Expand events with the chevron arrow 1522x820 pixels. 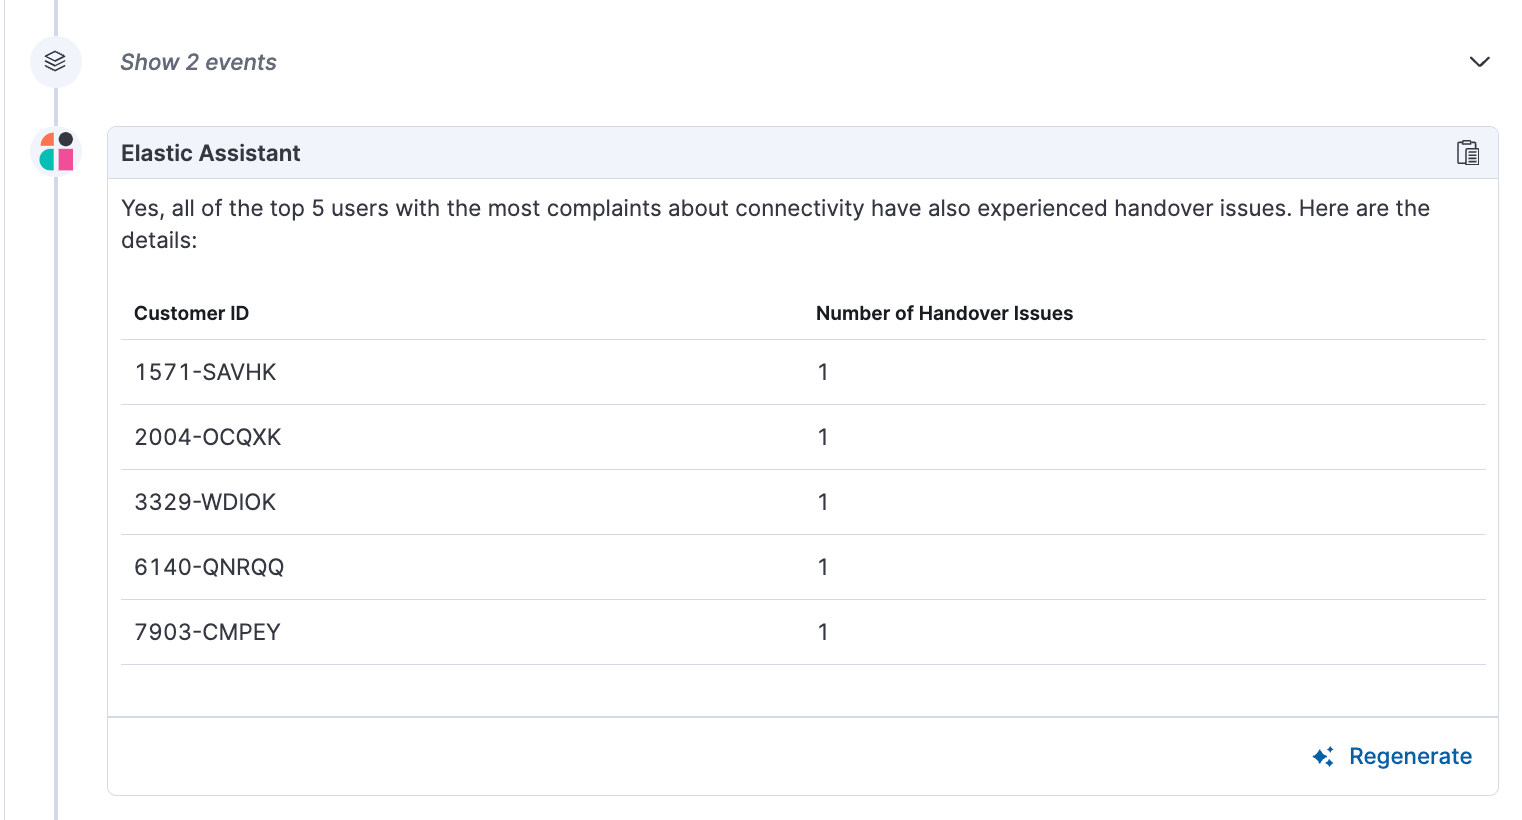coord(1479,62)
